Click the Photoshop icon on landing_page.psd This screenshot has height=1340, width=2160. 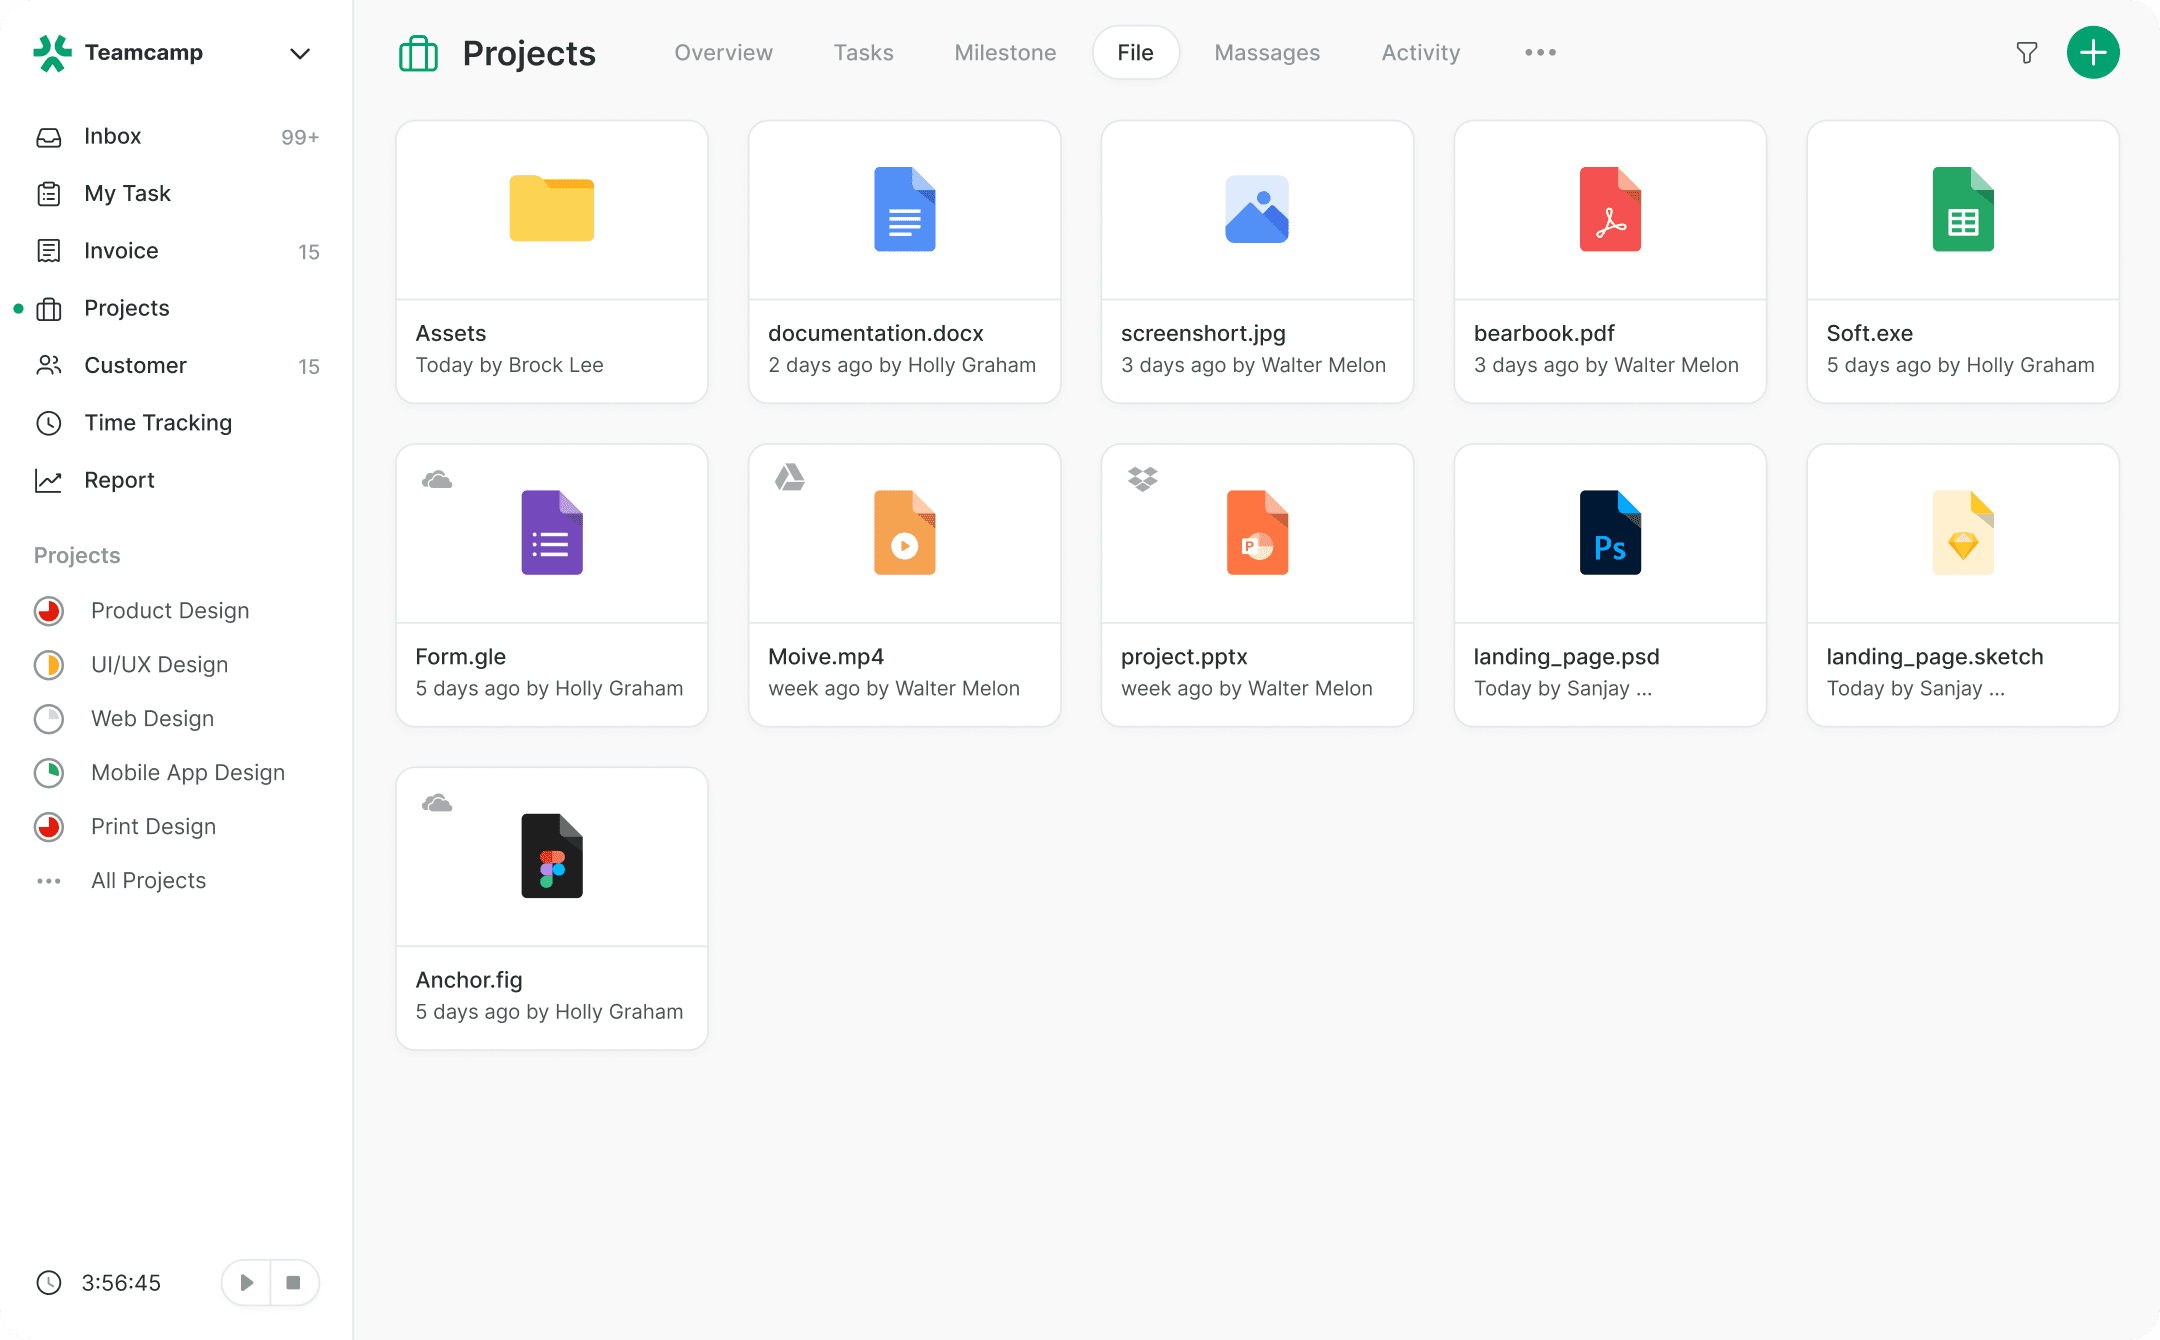(1610, 532)
